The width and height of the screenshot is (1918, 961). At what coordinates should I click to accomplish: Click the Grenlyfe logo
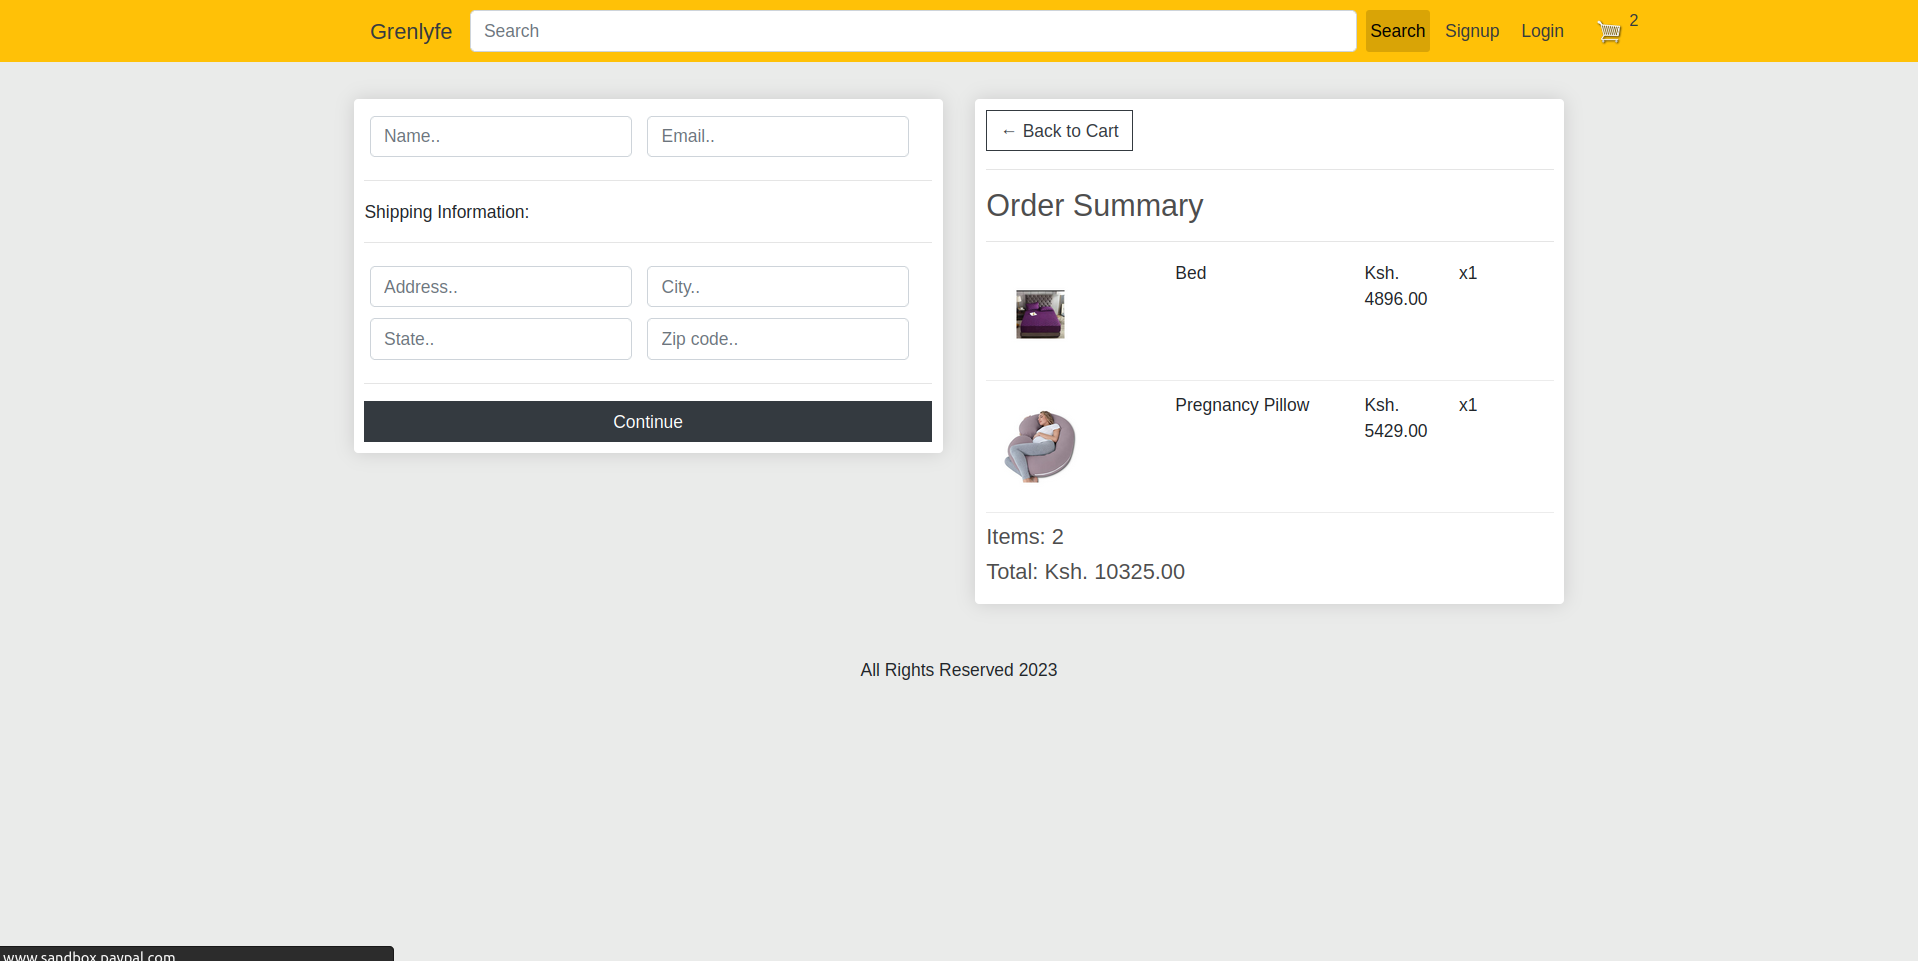coord(410,31)
